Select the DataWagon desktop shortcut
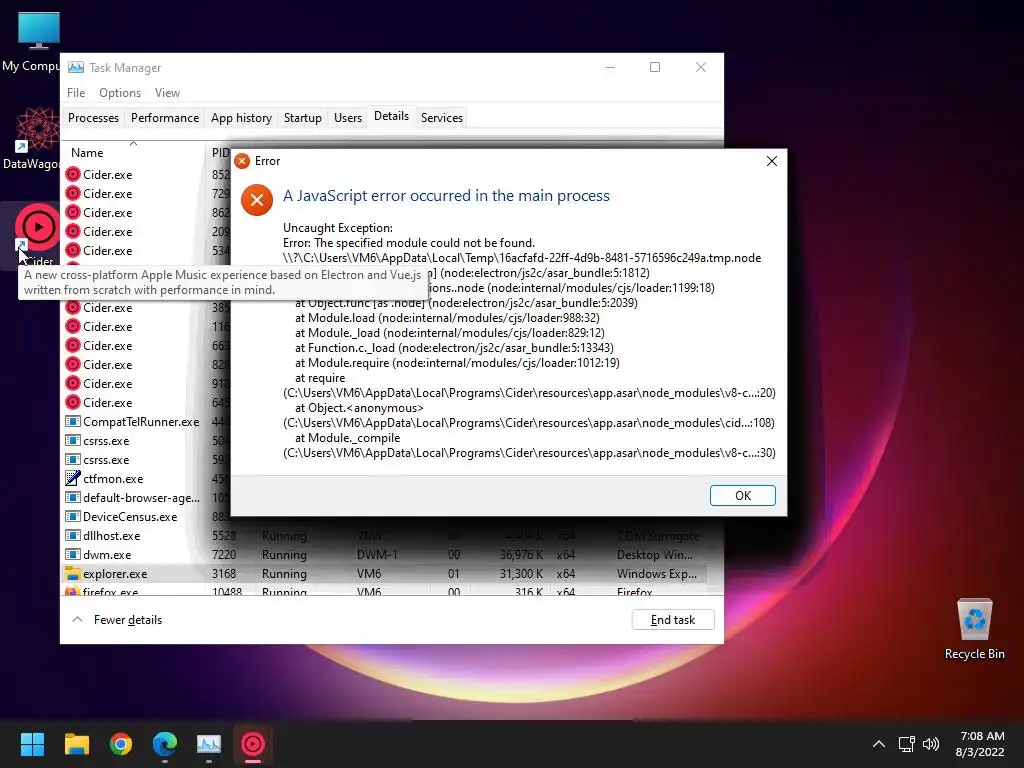The height and width of the screenshot is (768, 1024). coord(33,138)
